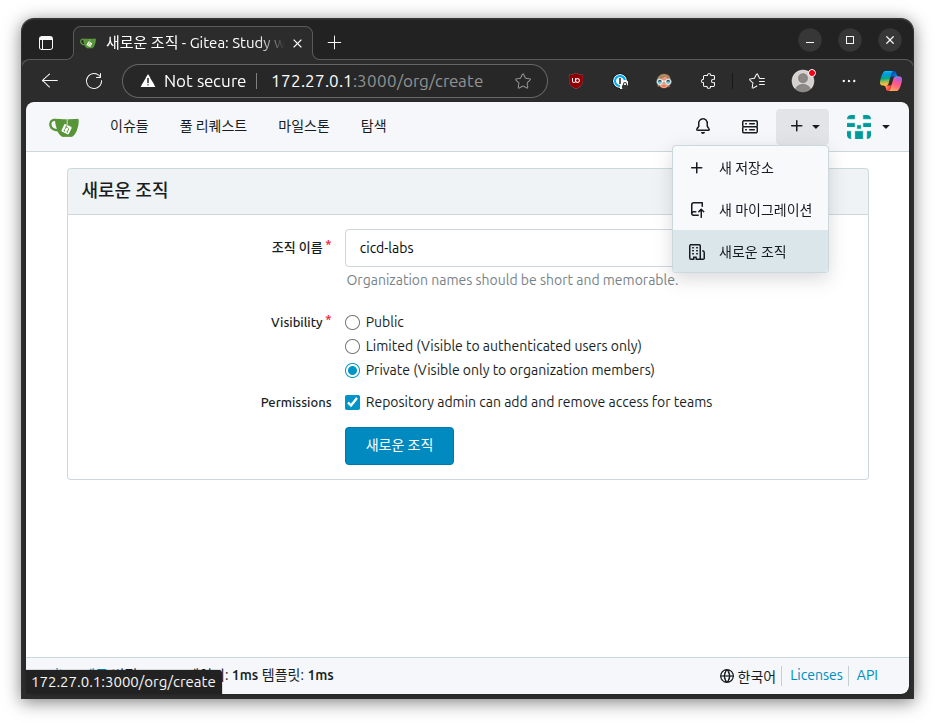Click the globe icon by 한국어
The width and height of the screenshot is (935, 723).
pyautogui.click(x=726, y=676)
